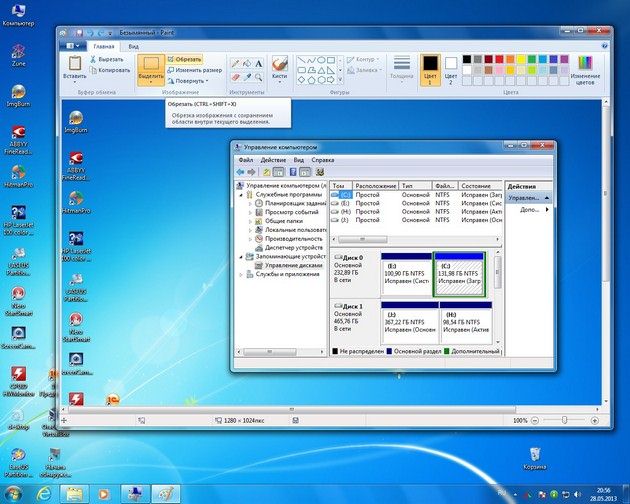Pick the red swatch in the palette
The image size is (630, 504).
point(499,59)
